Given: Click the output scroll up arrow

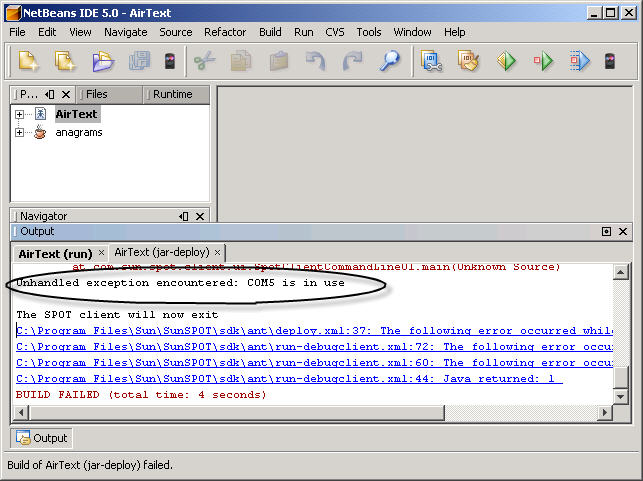Looking at the screenshot, I should (620, 272).
